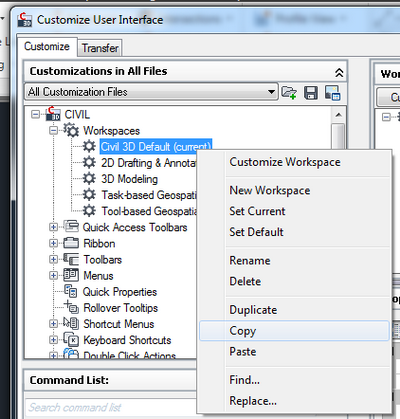
Task: Expand the Toolbars node
Action: 53,259
